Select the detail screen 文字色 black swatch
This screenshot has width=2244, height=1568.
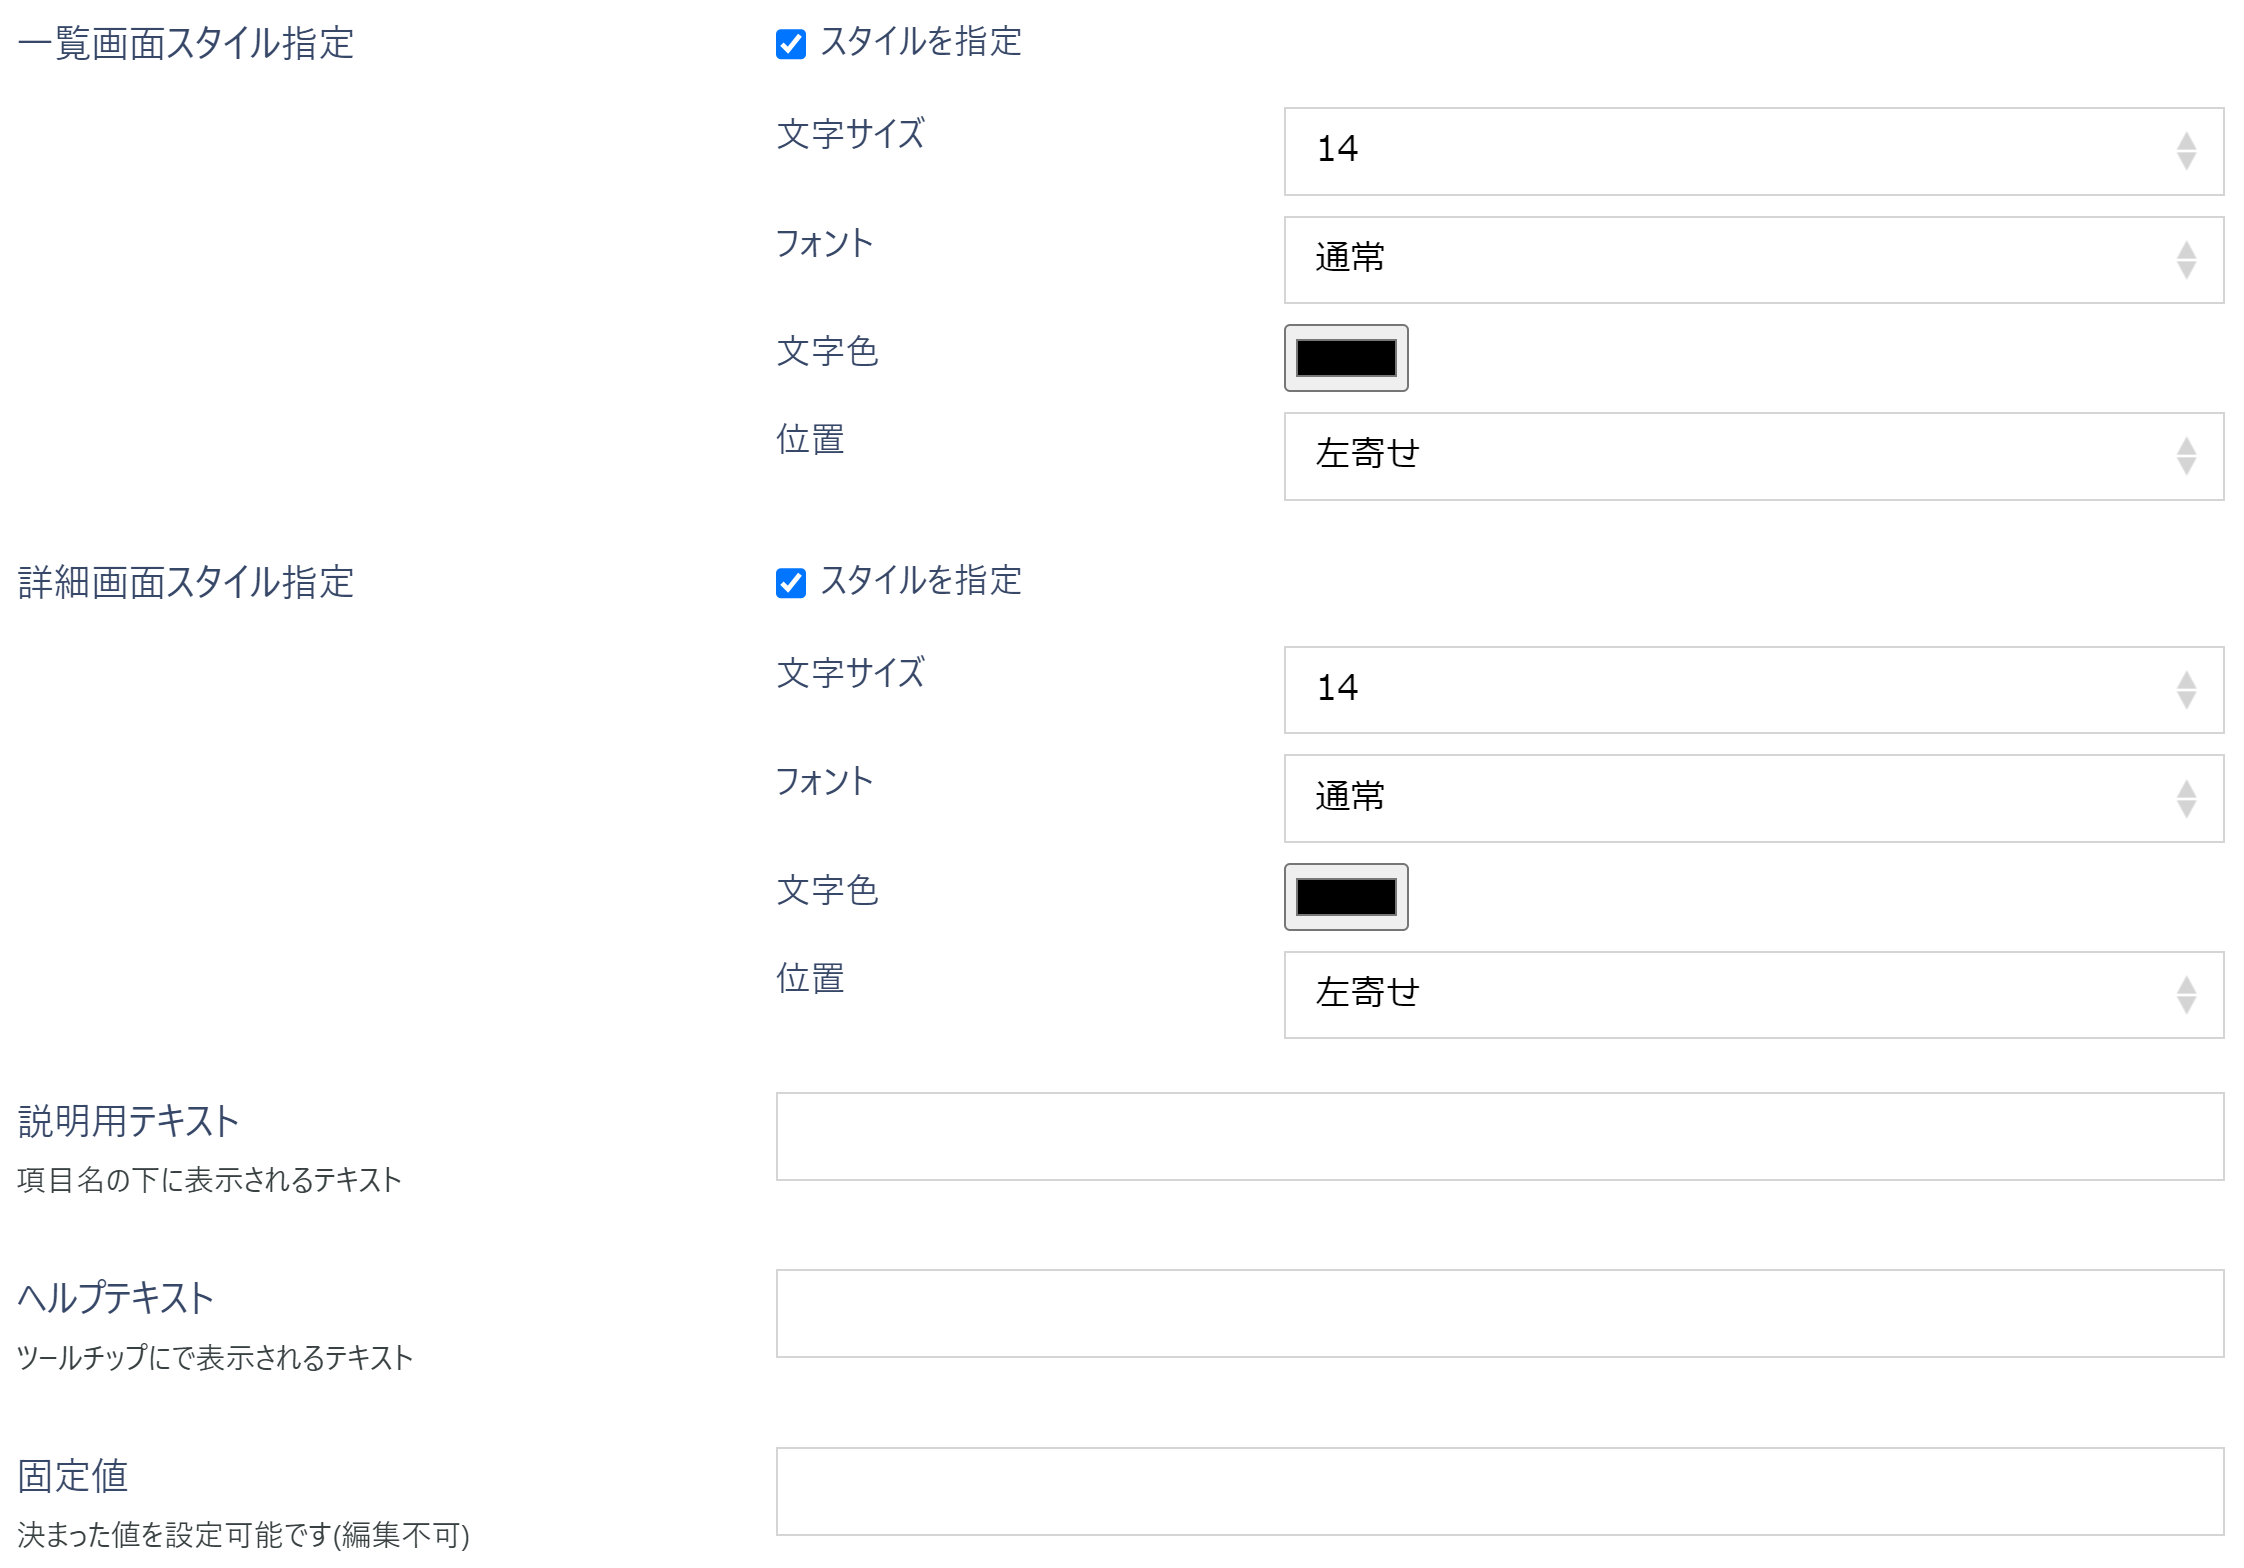1345,897
